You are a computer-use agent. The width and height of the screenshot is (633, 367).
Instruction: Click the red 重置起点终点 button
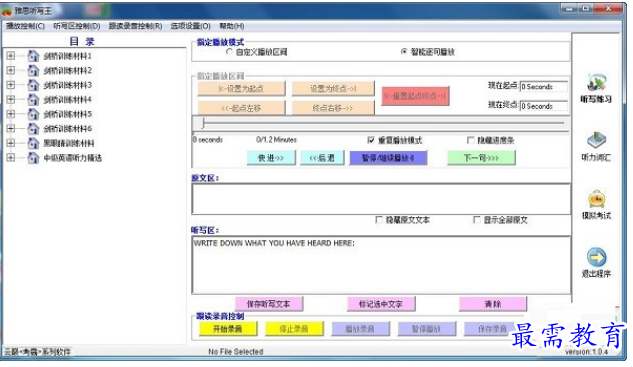point(415,96)
